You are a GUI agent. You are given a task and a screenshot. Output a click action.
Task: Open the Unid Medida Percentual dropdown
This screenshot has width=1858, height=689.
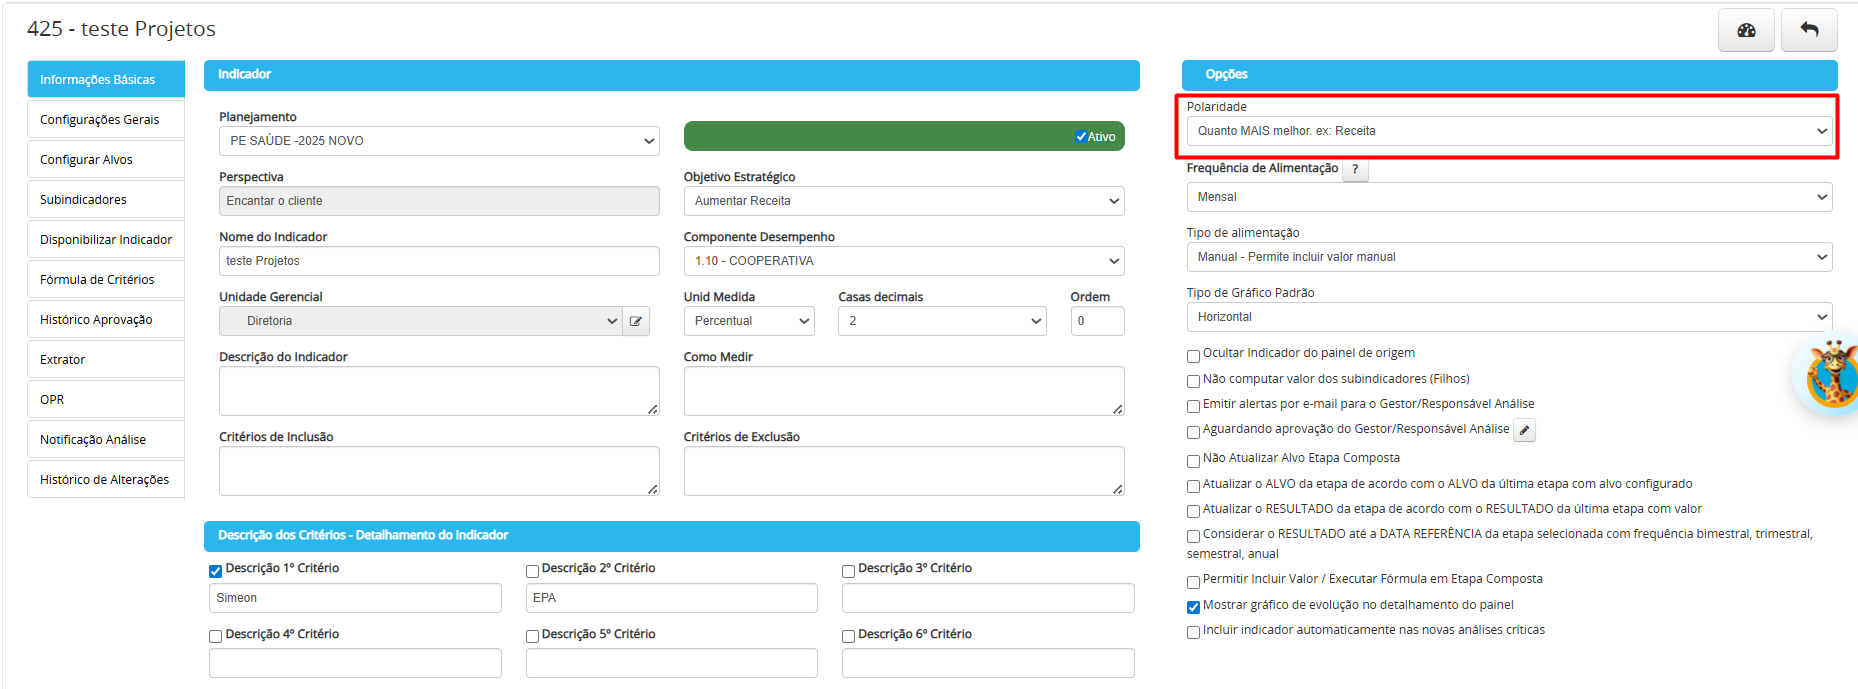[749, 321]
